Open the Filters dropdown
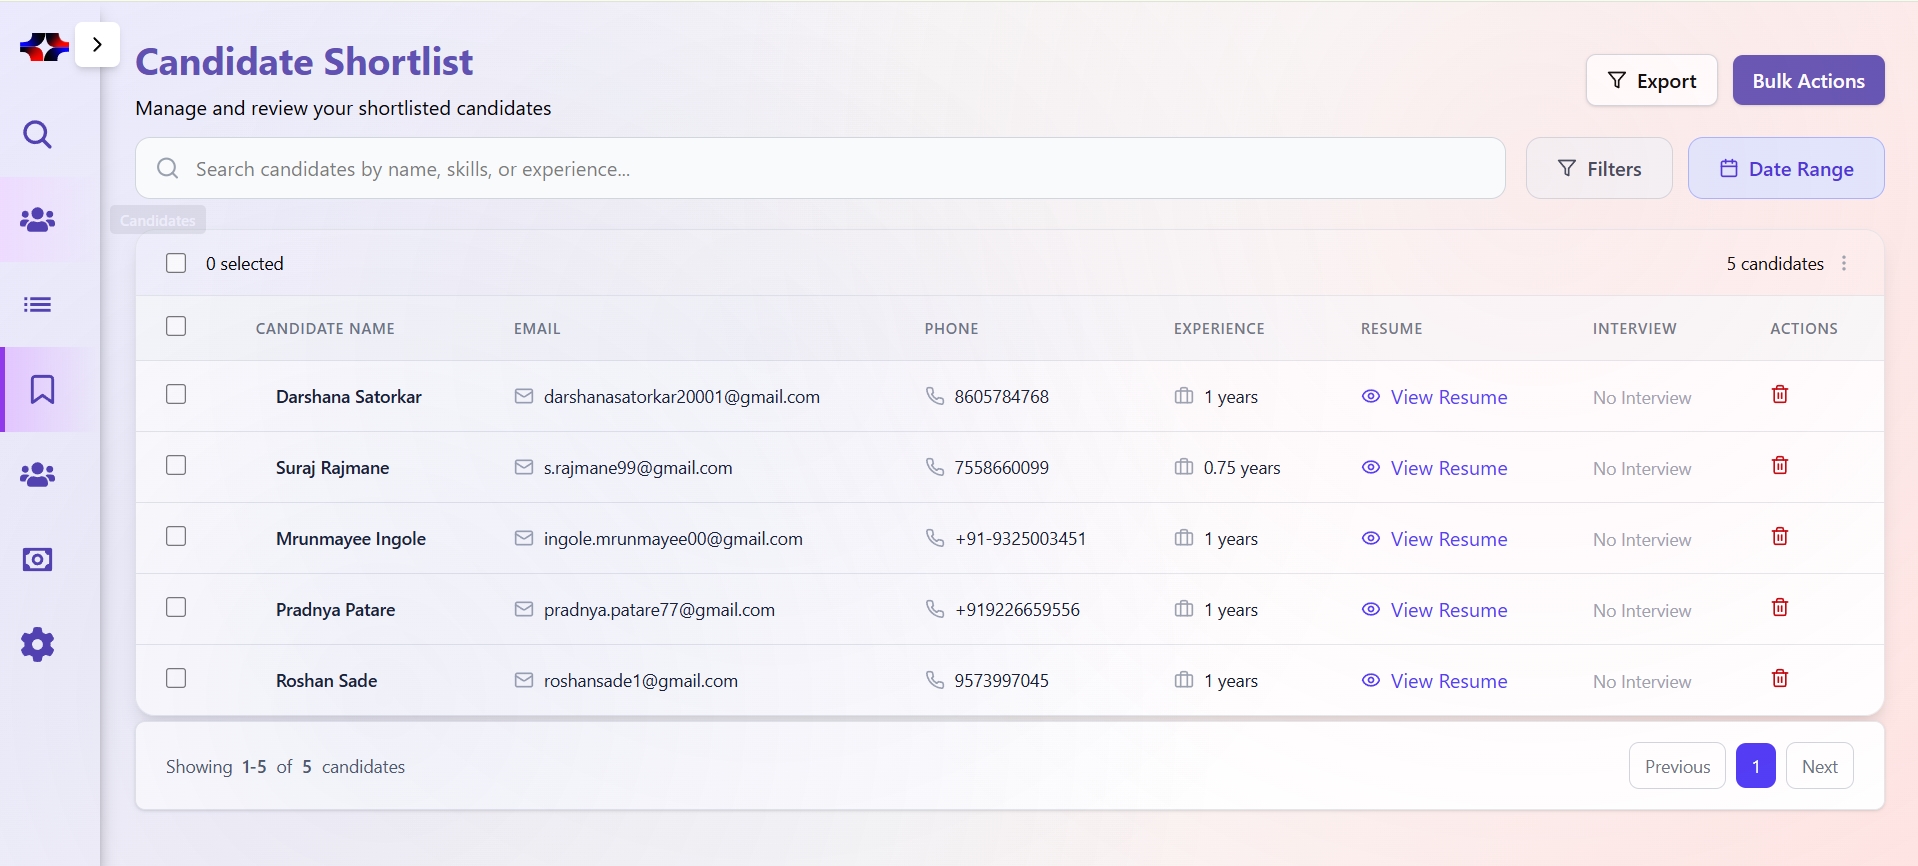 point(1598,169)
